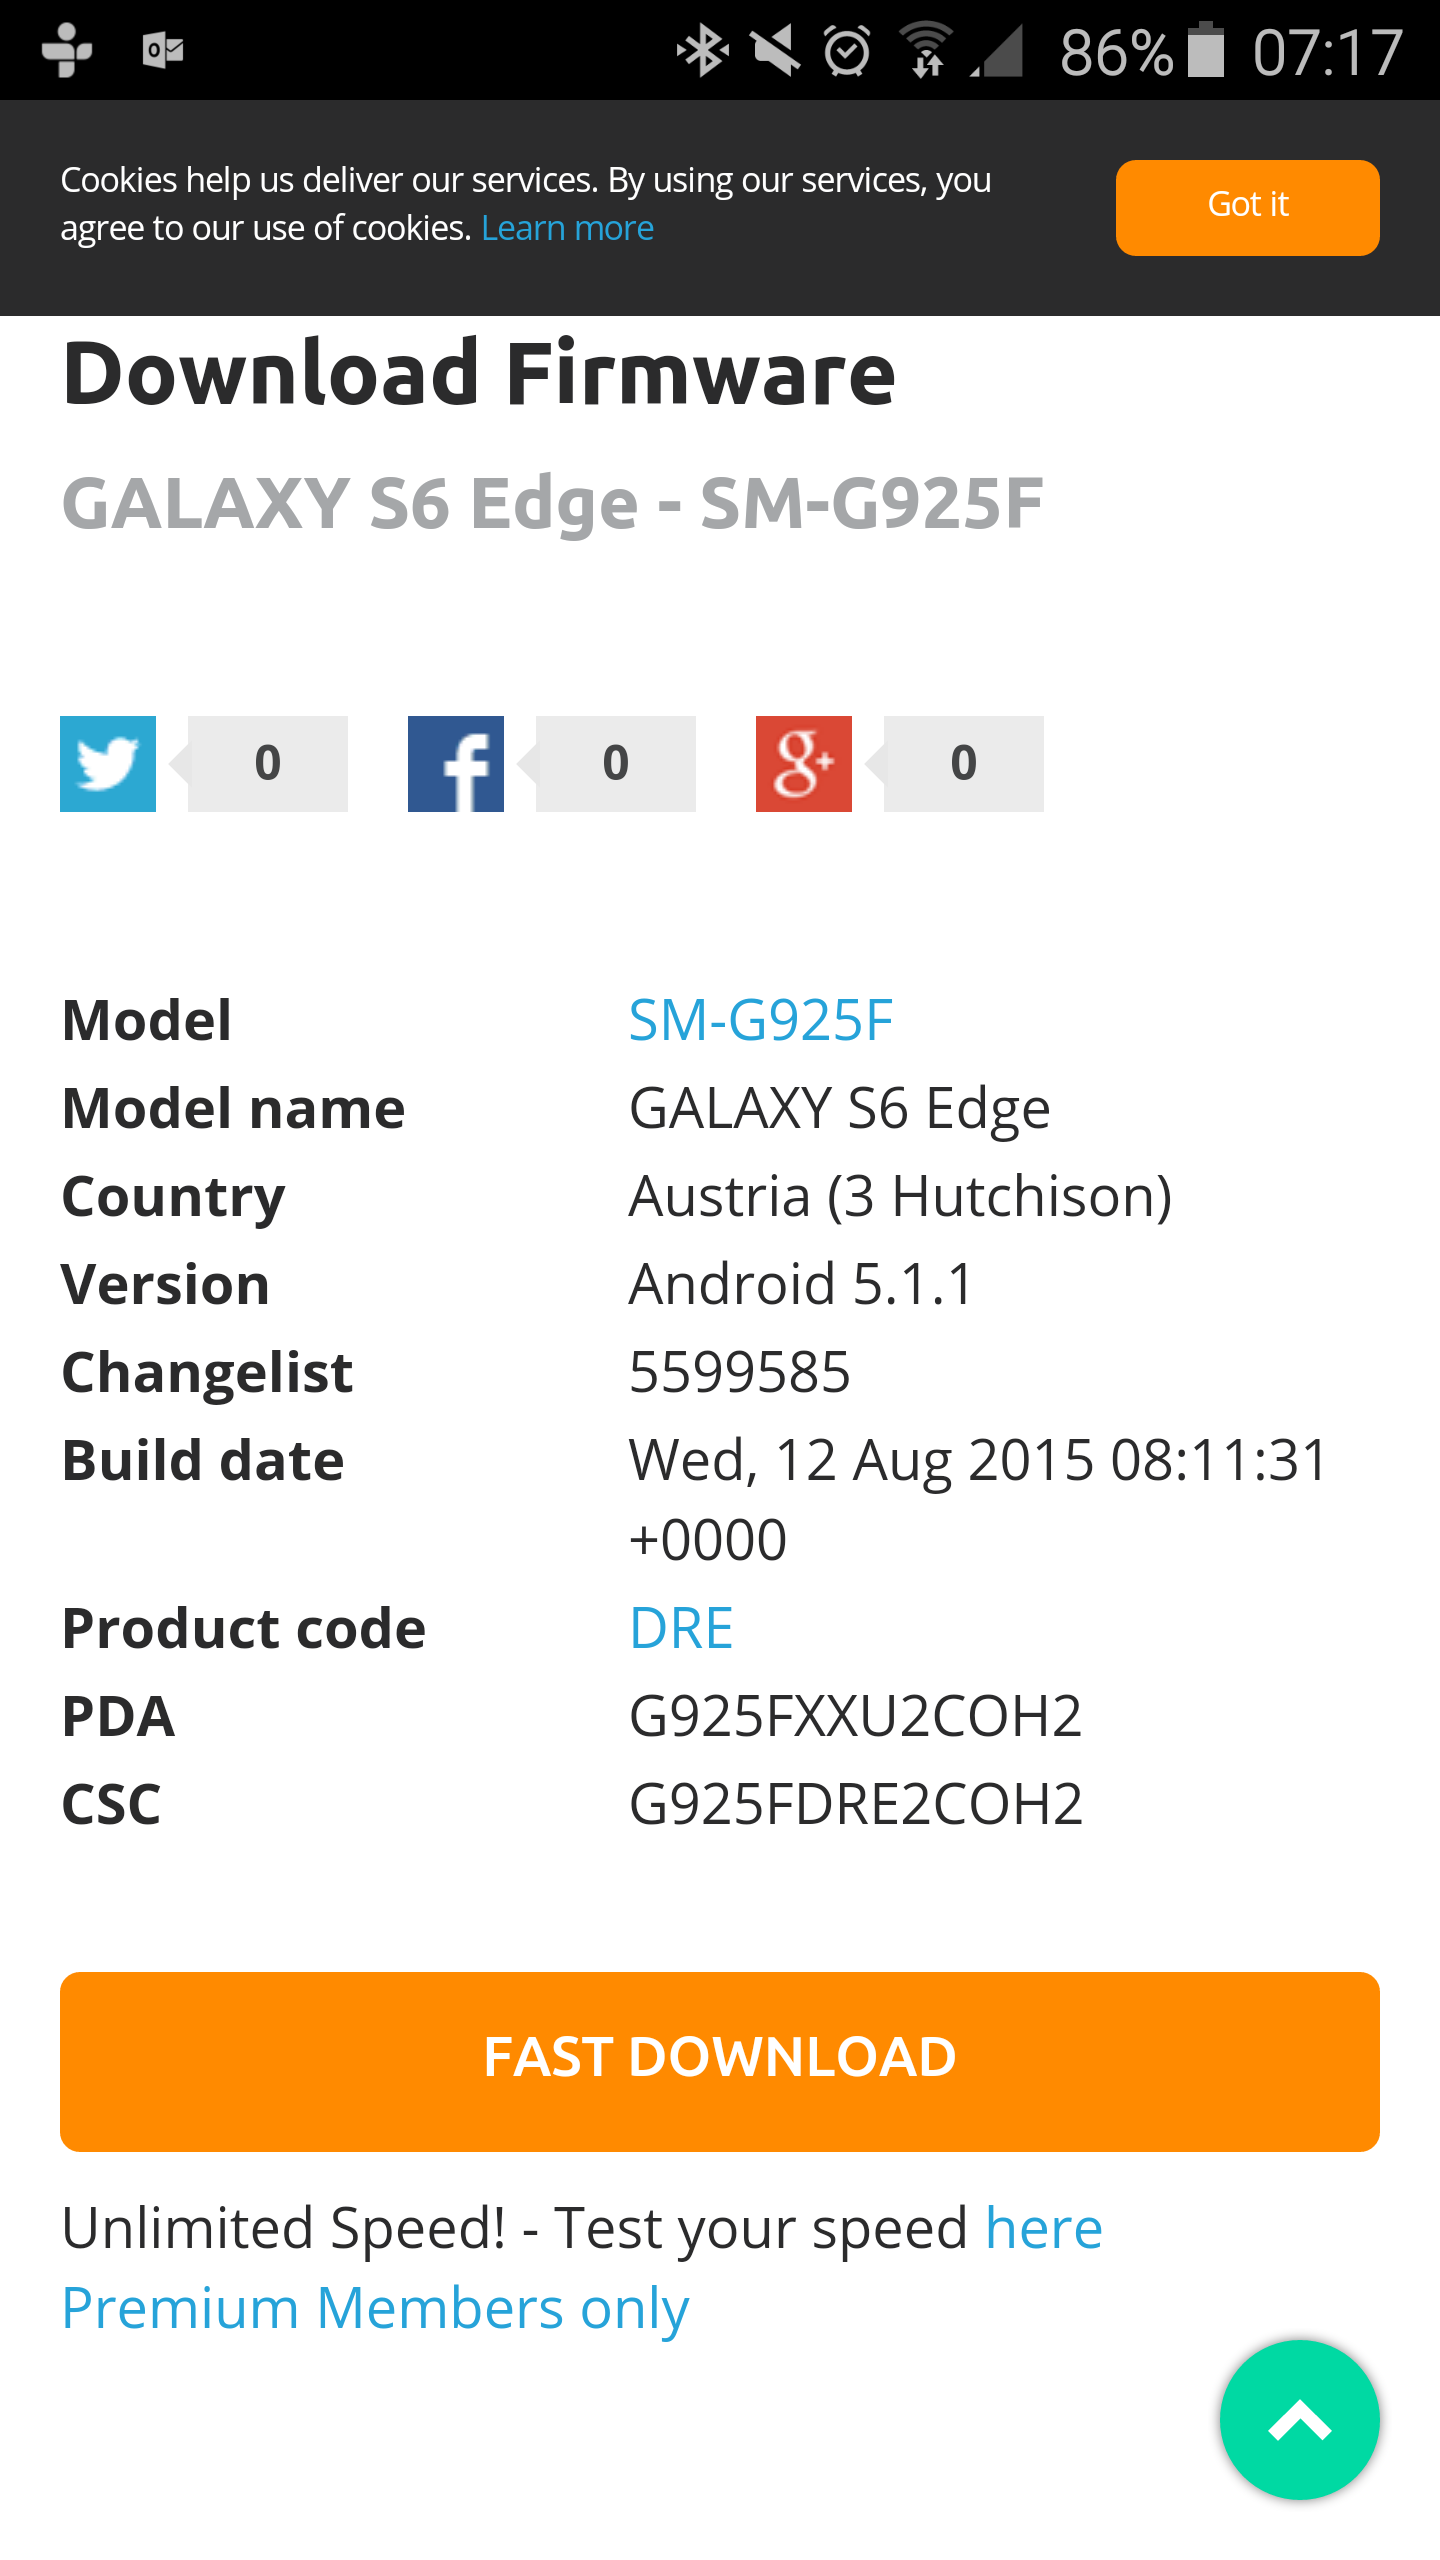Tap the Google Plus share icon
This screenshot has height=2560, width=1440.
804,764
